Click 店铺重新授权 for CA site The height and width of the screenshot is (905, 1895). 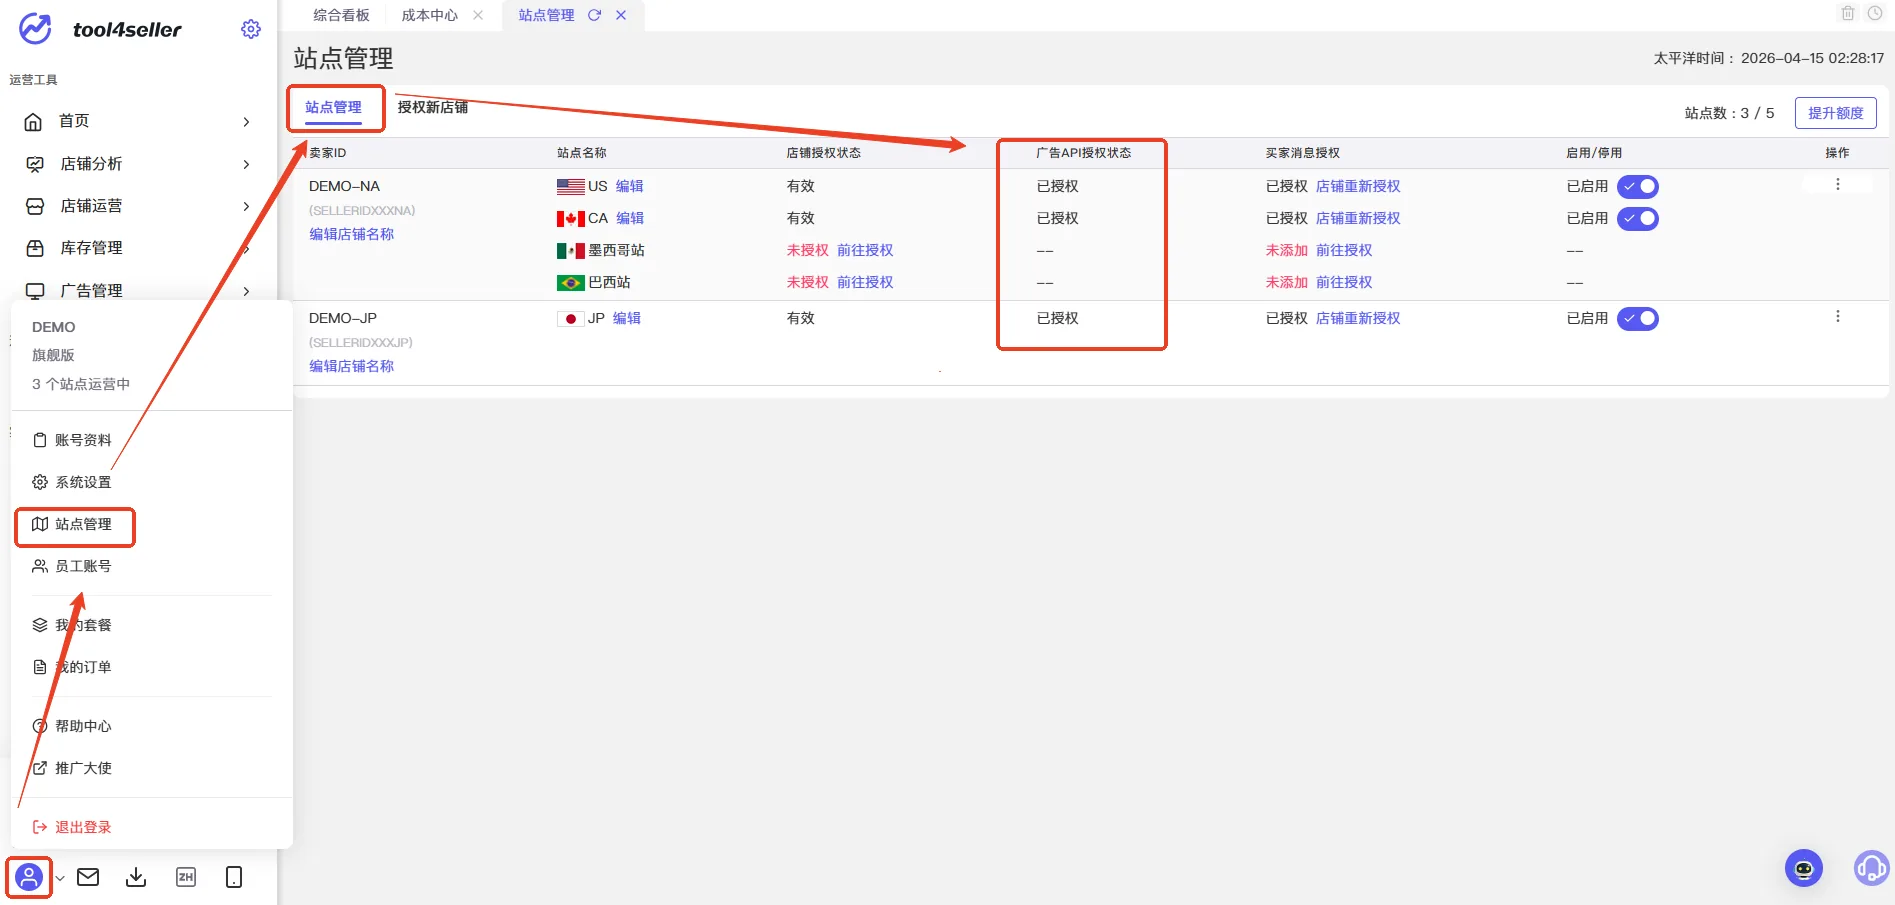1358,219
